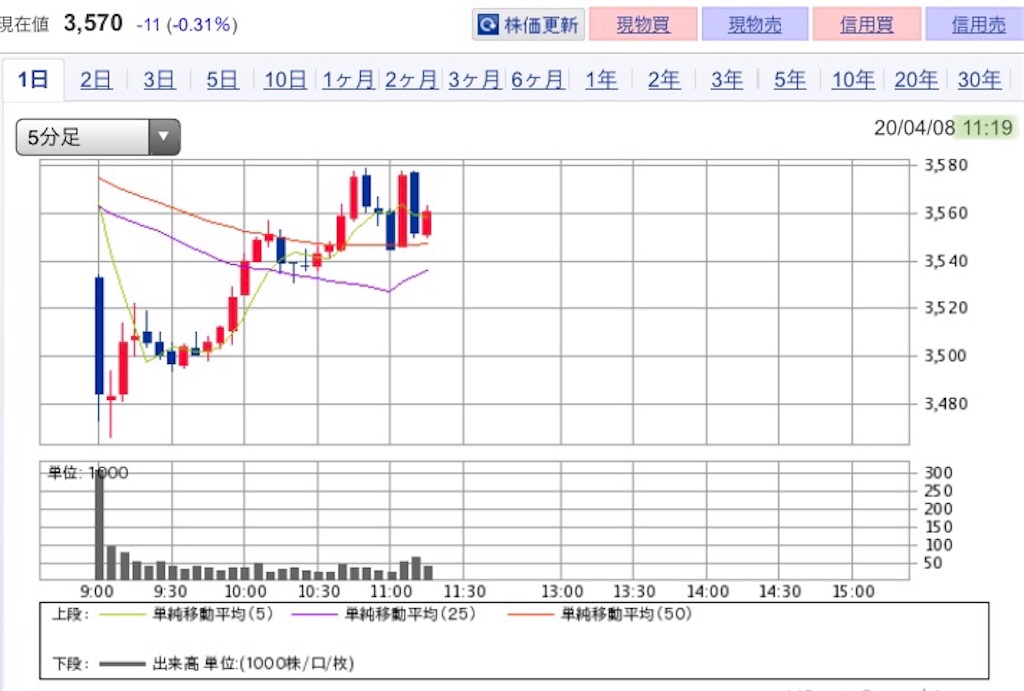Click the 株価更新 price update button

[x=528, y=25]
